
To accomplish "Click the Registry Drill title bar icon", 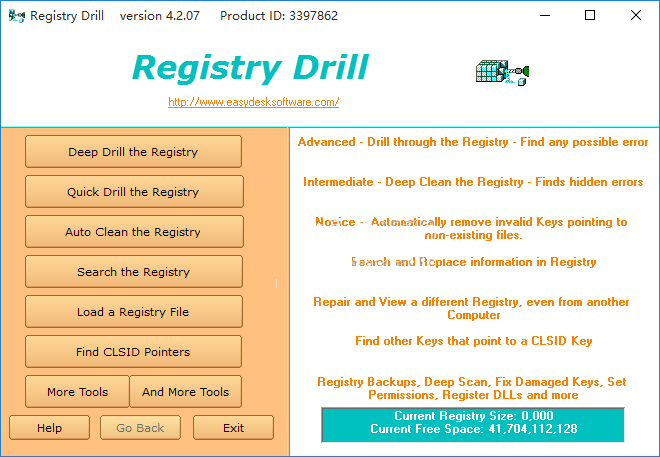I will click(16, 16).
